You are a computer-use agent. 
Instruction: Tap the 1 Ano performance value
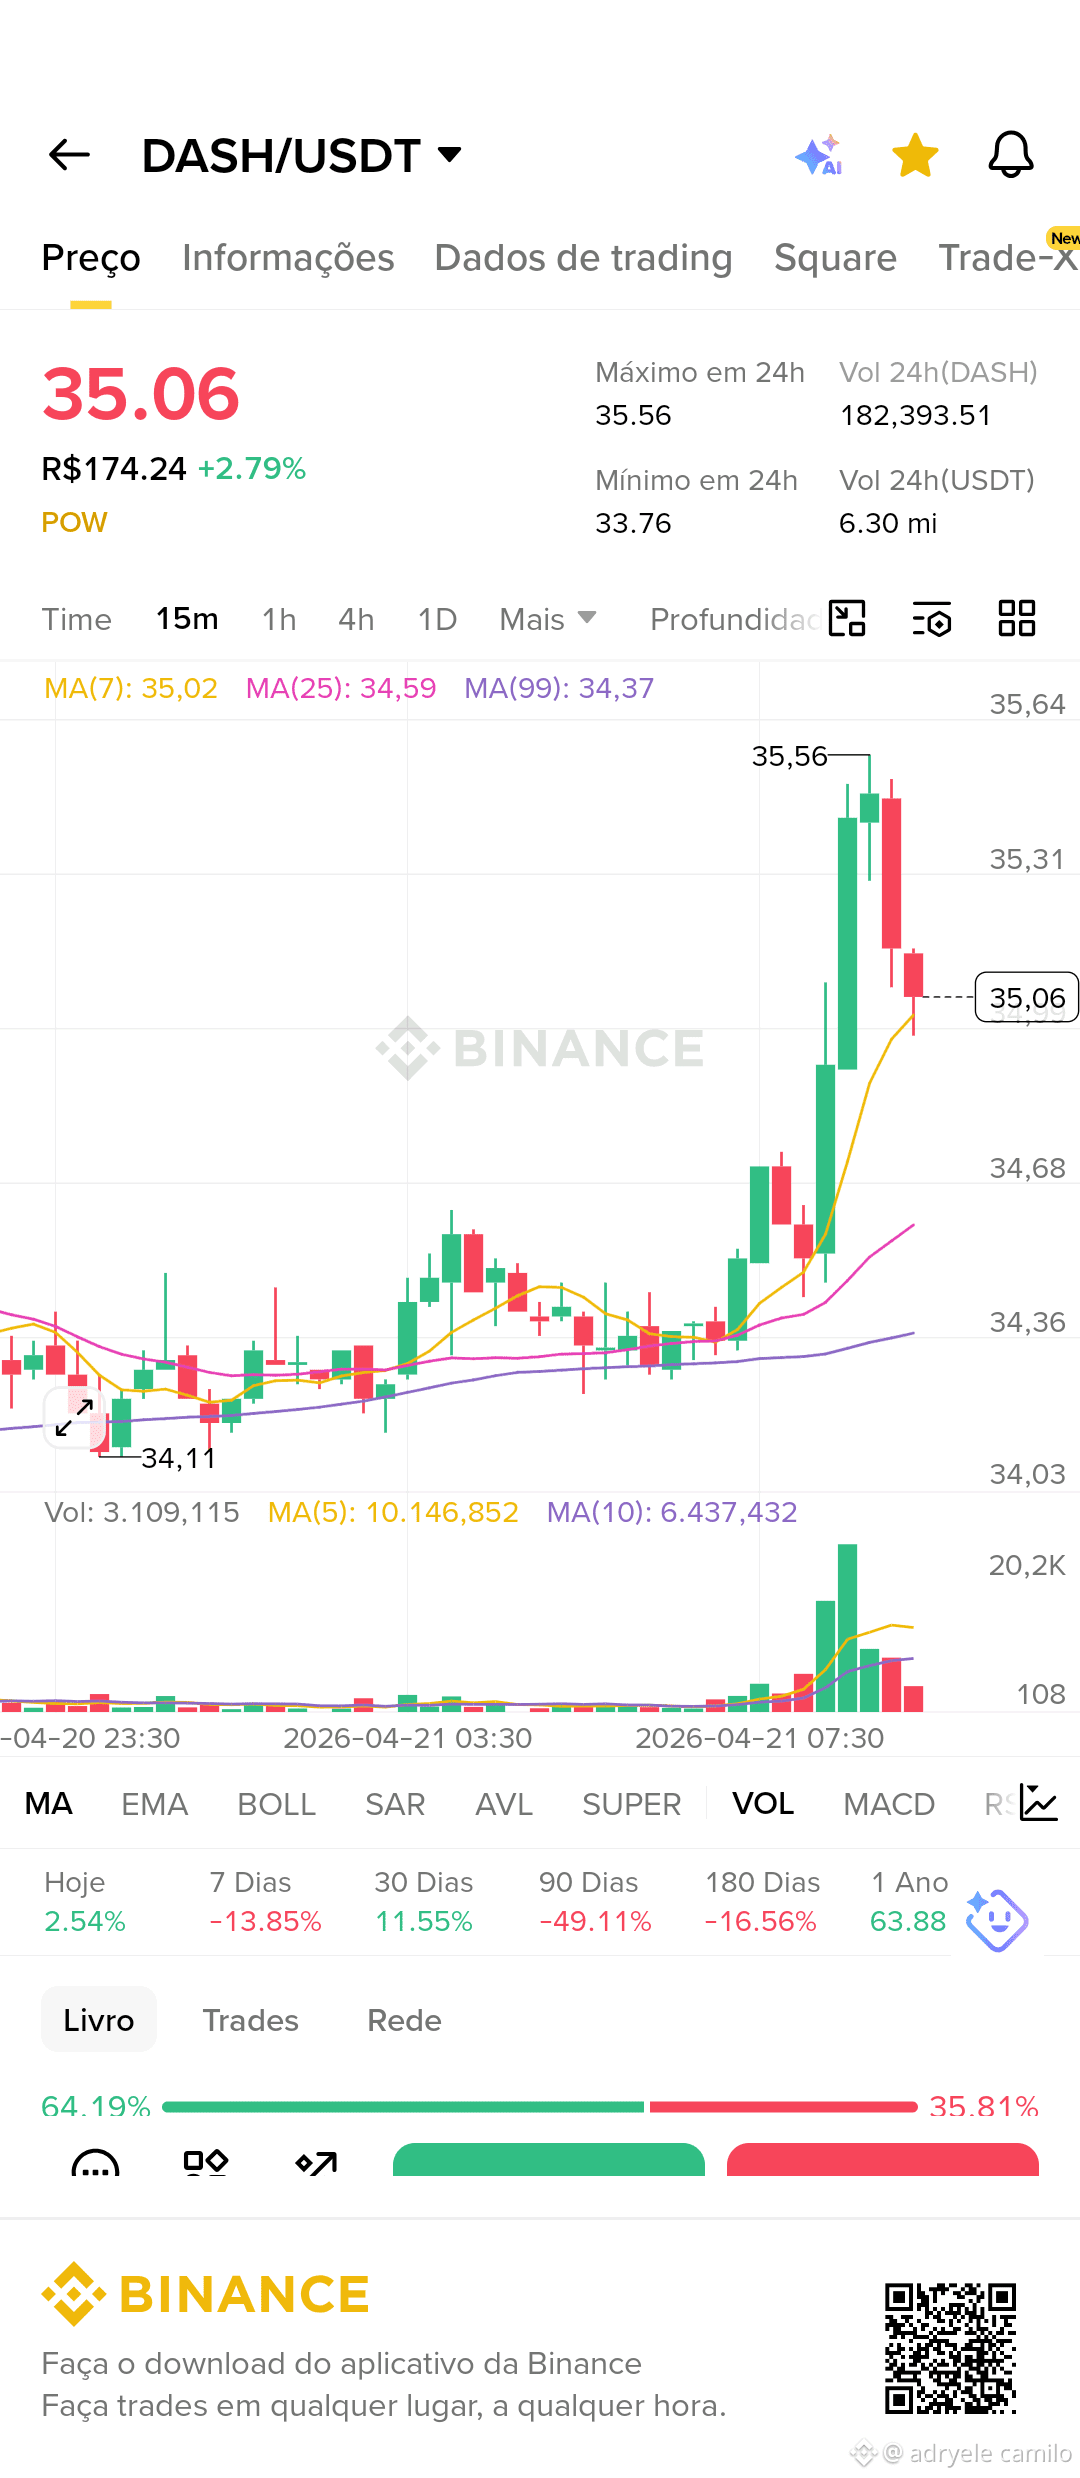pos(908,1921)
